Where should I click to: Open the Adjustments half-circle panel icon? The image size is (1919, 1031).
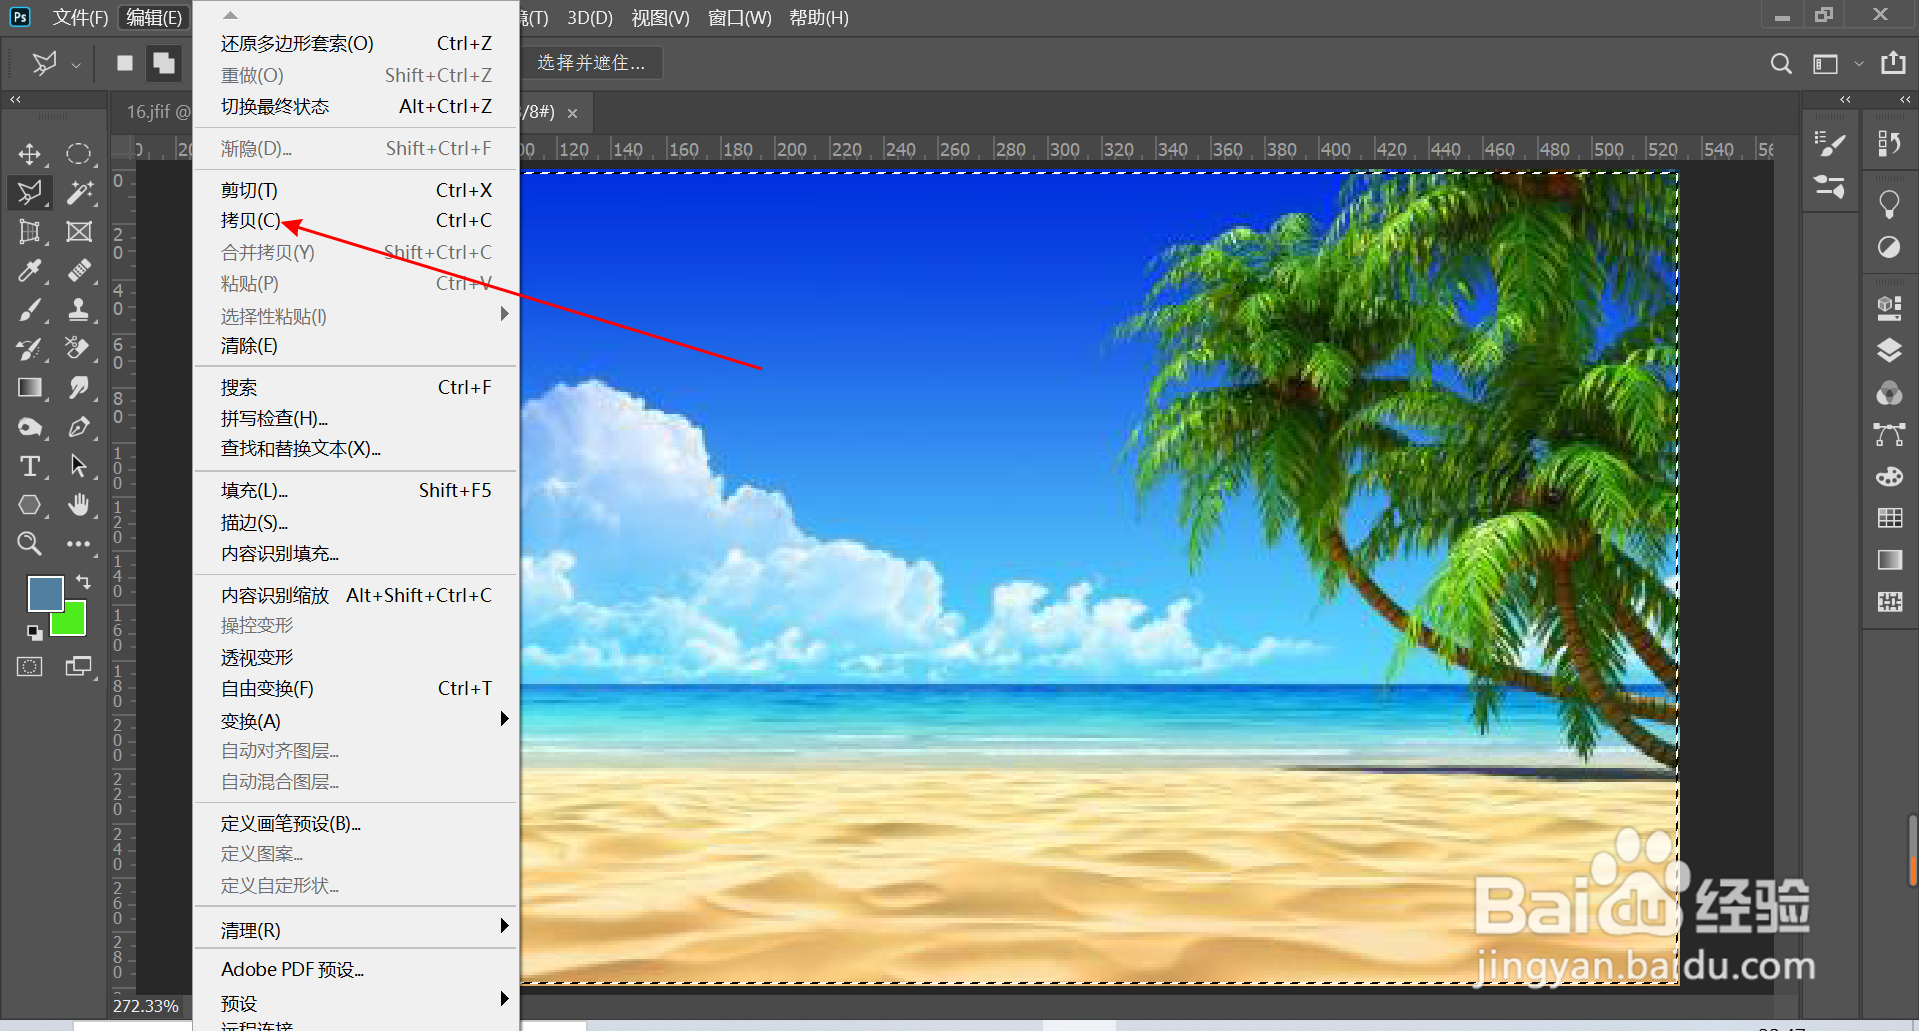click(x=1889, y=247)
